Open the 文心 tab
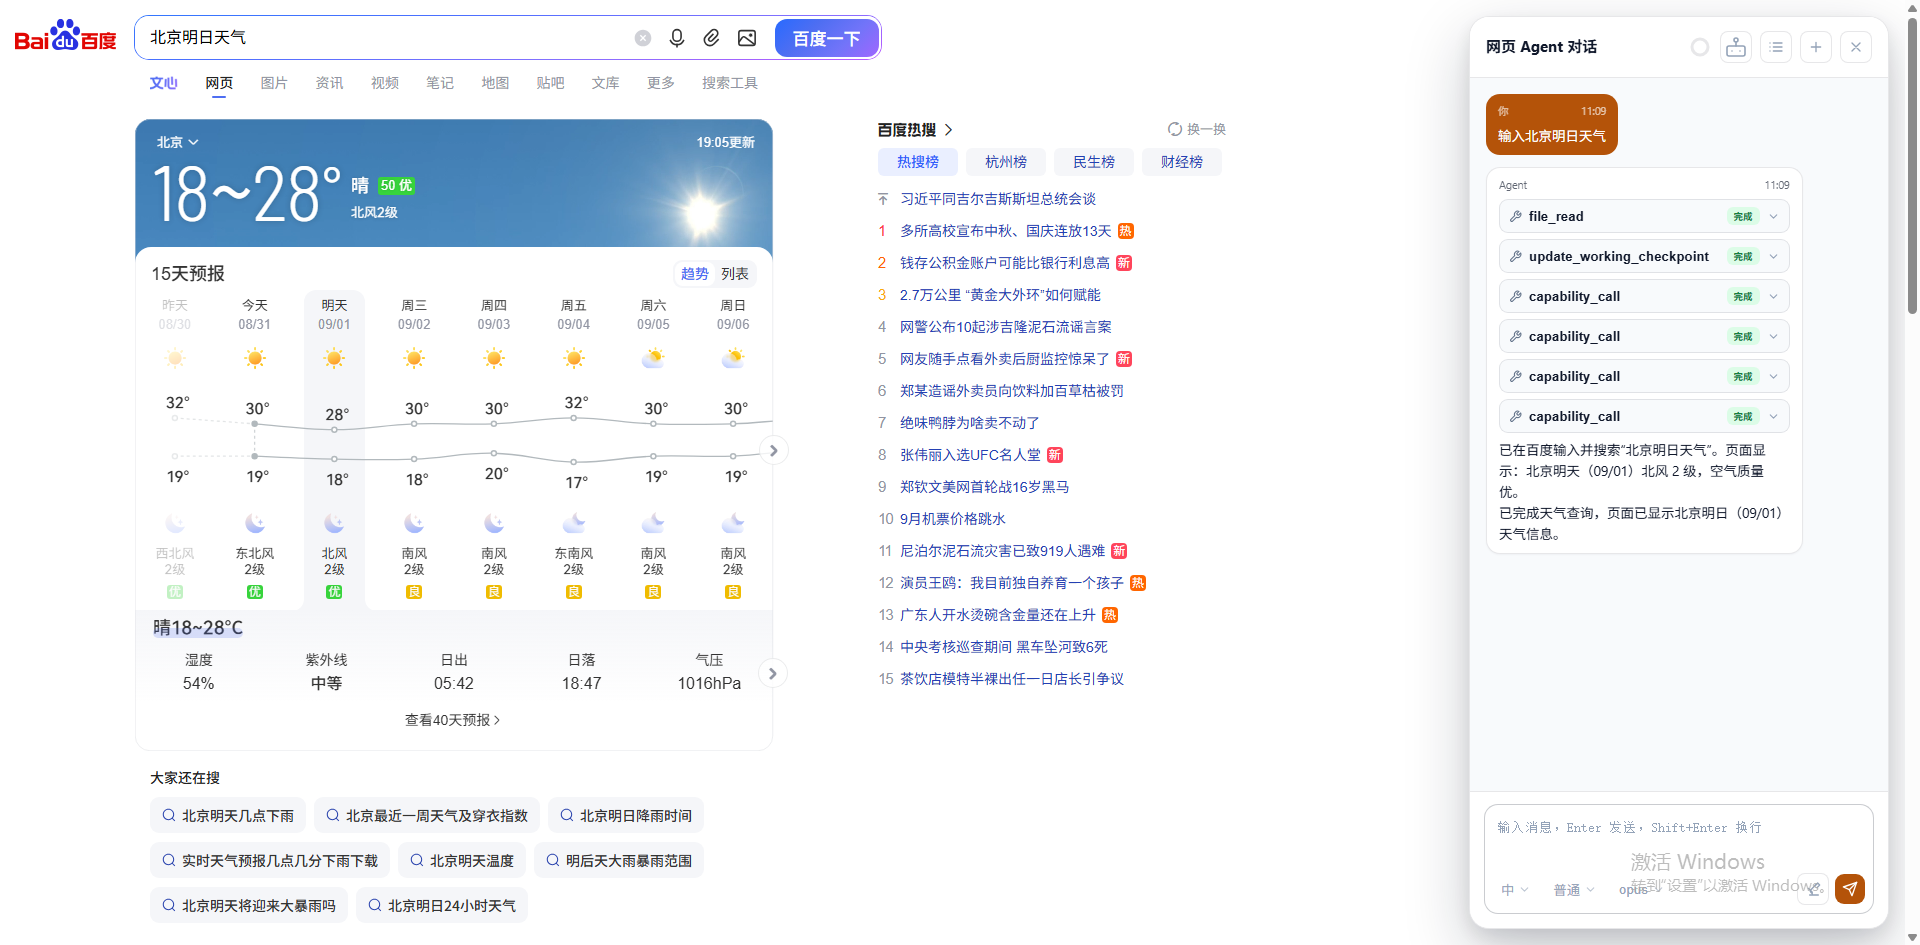The height and width of the screenshot is (945, 1920). pyautogui.click(x=163, y=83)
